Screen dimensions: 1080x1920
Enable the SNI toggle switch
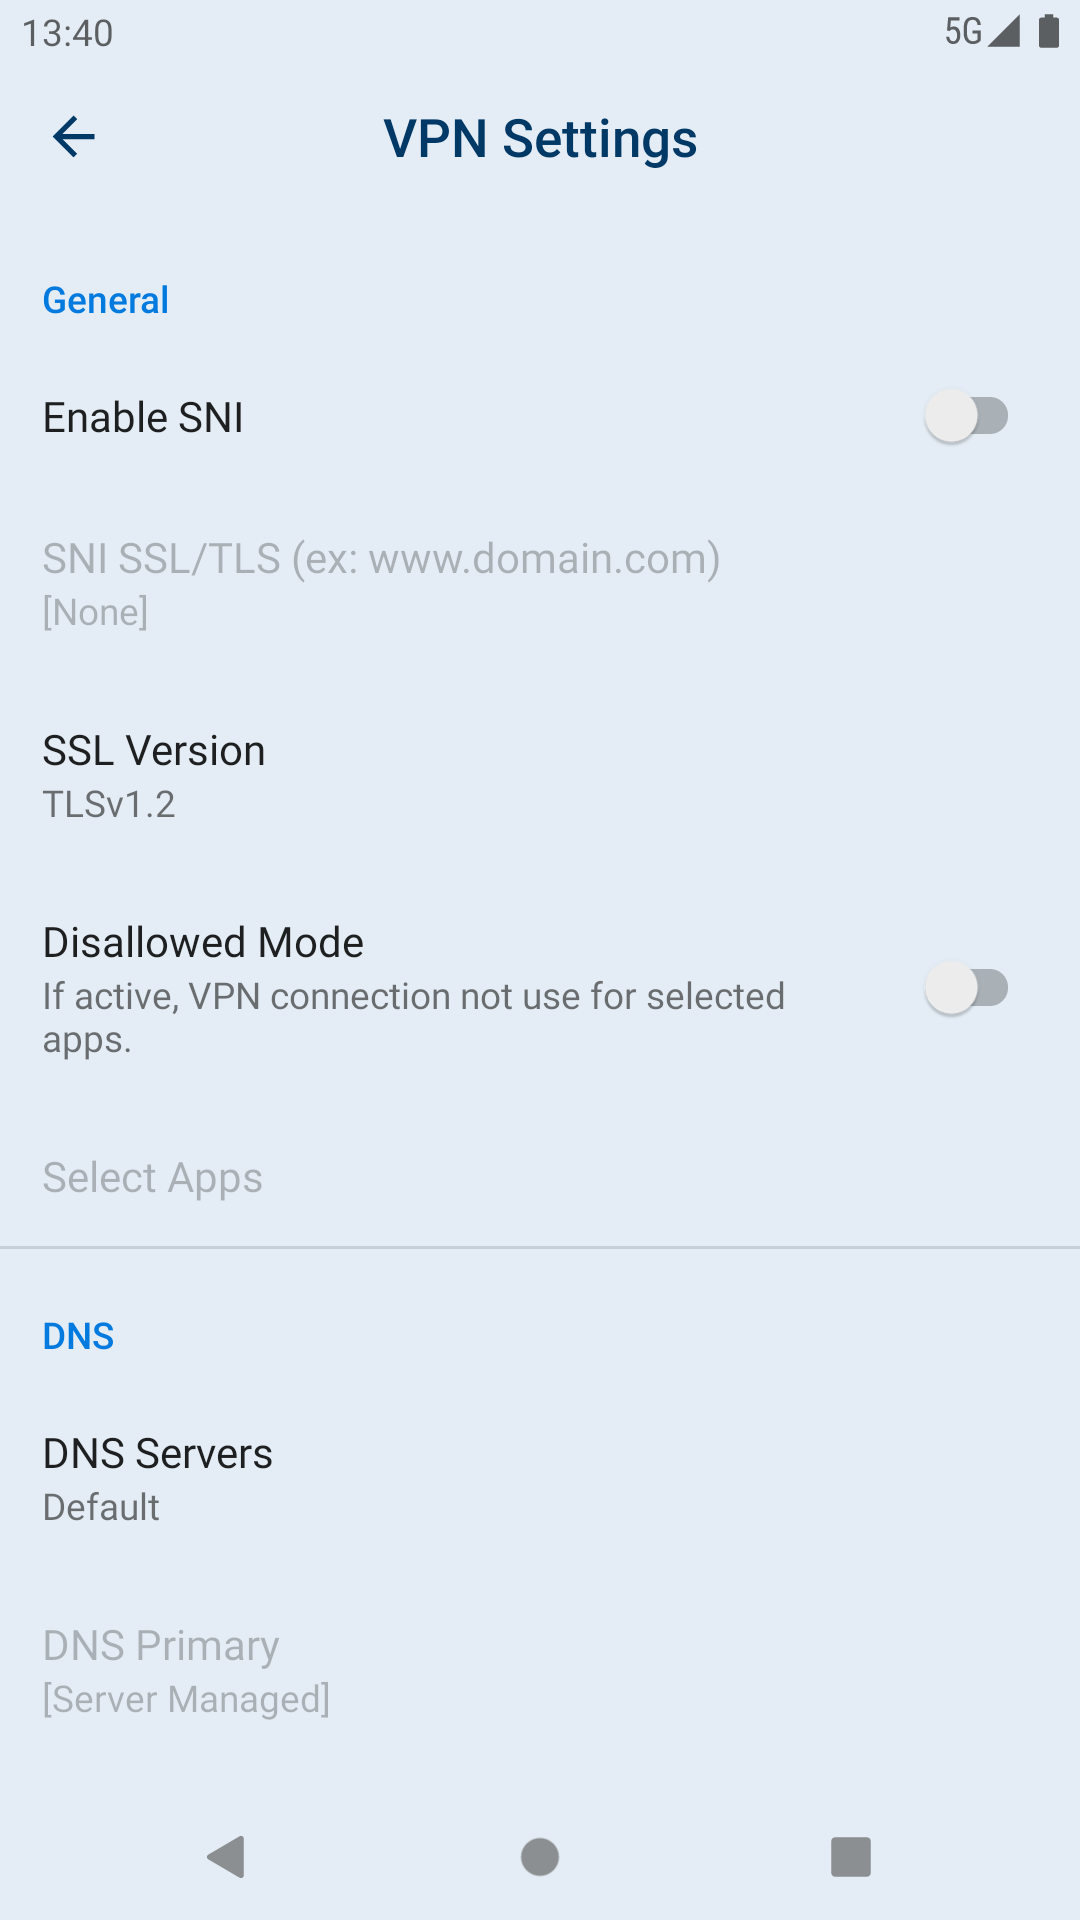pyautogui.click(x=965, y=416)
